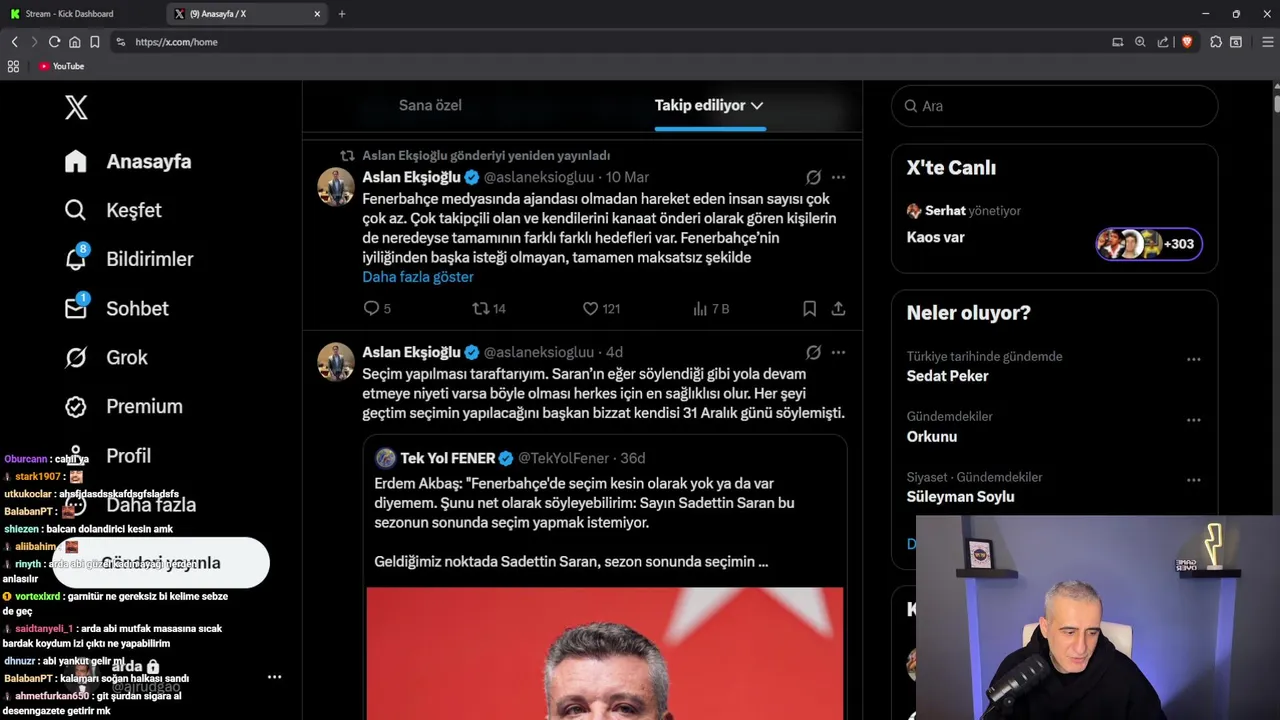
Task: Click bookmark icon in address bar area
Action: click(94, 42)
